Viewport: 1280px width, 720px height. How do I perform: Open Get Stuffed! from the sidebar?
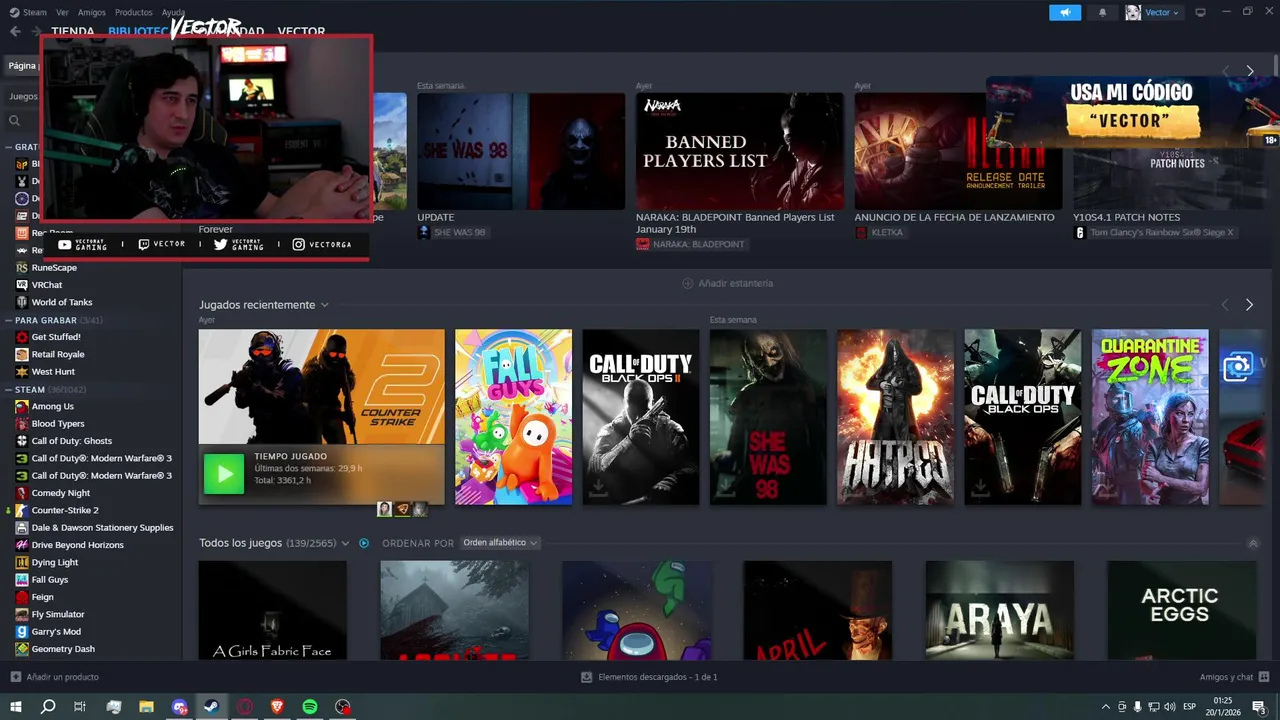click(56, 337)
